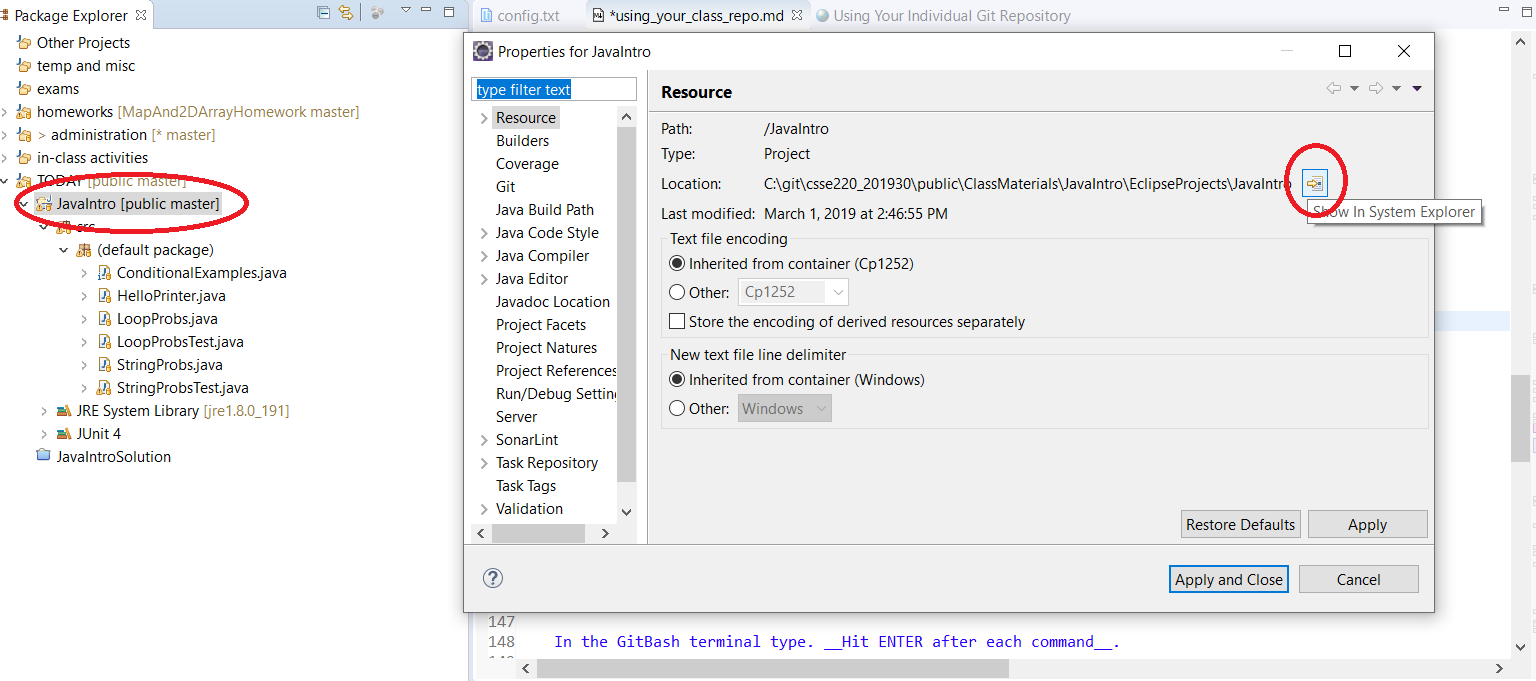The image size is (1536, 681).
Task: Click the type filter text field
Action: tap(553, 90)
